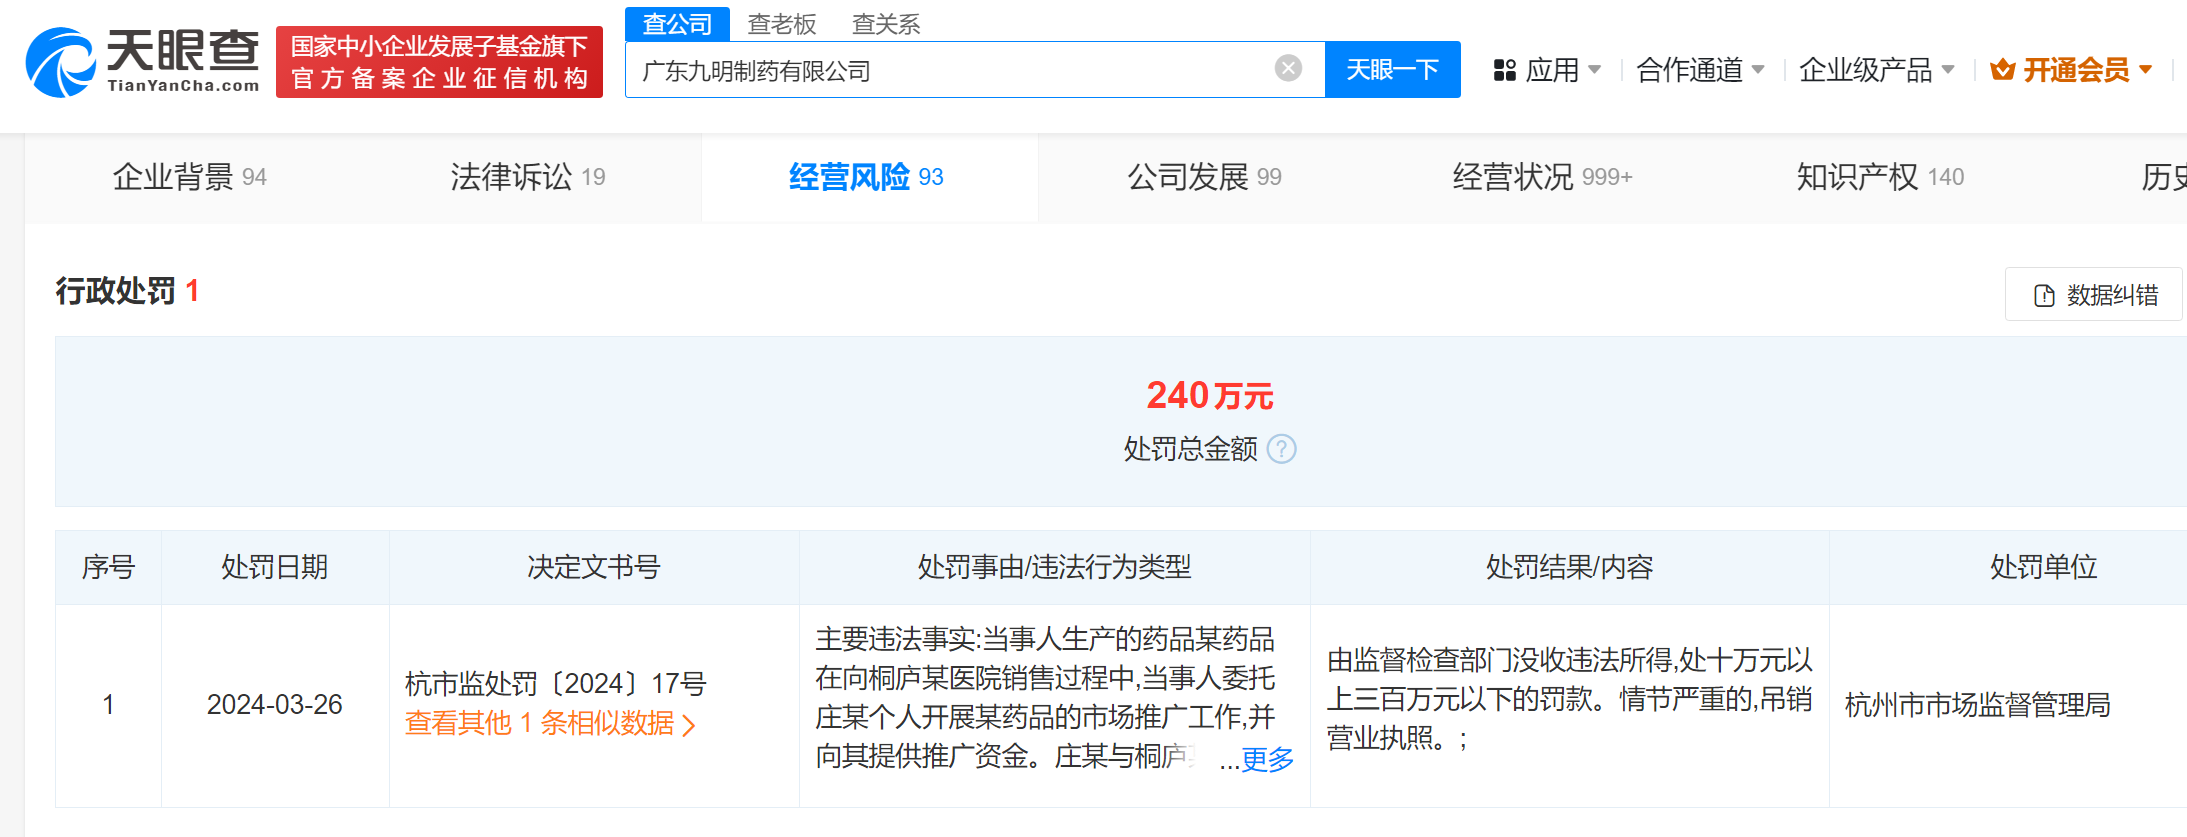The height and width of the screenshot is (837, 2187).
Task: Click the apps grid icon
Action: click(1504, 70)
